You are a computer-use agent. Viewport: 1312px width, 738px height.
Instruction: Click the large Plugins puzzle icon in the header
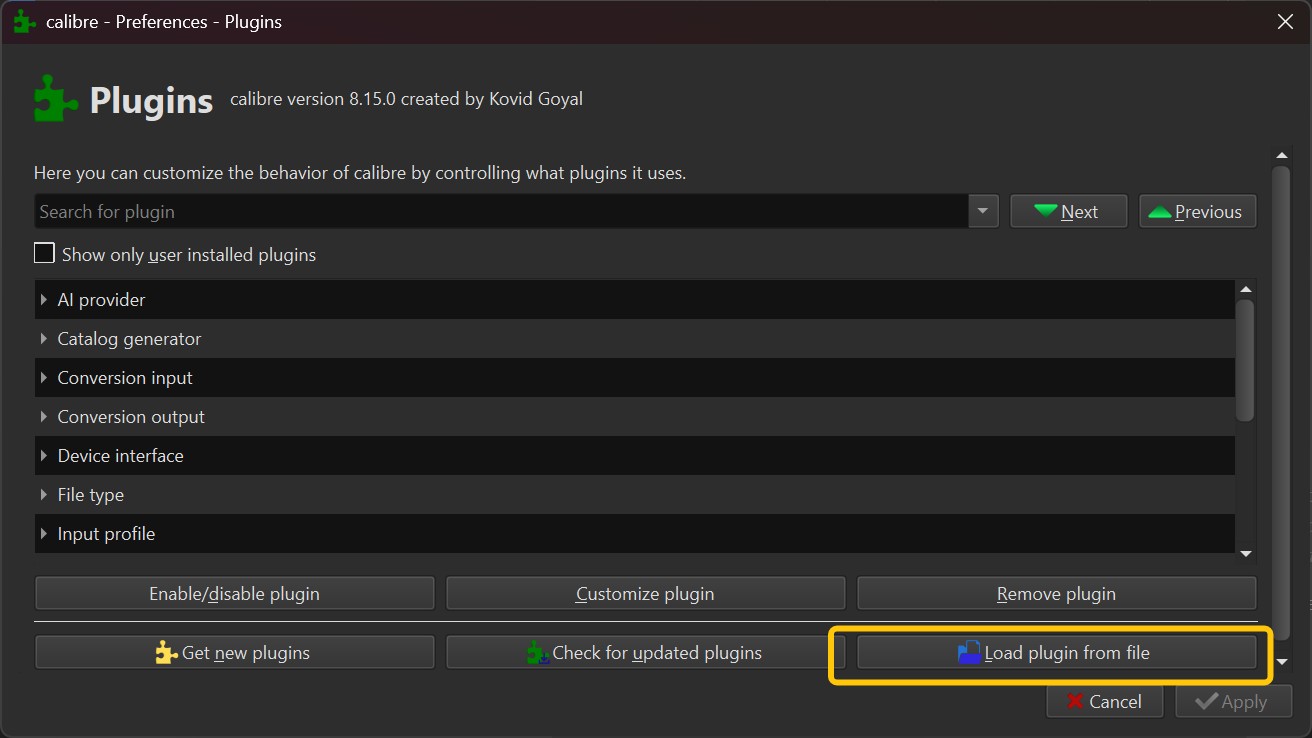pos(55,97)
